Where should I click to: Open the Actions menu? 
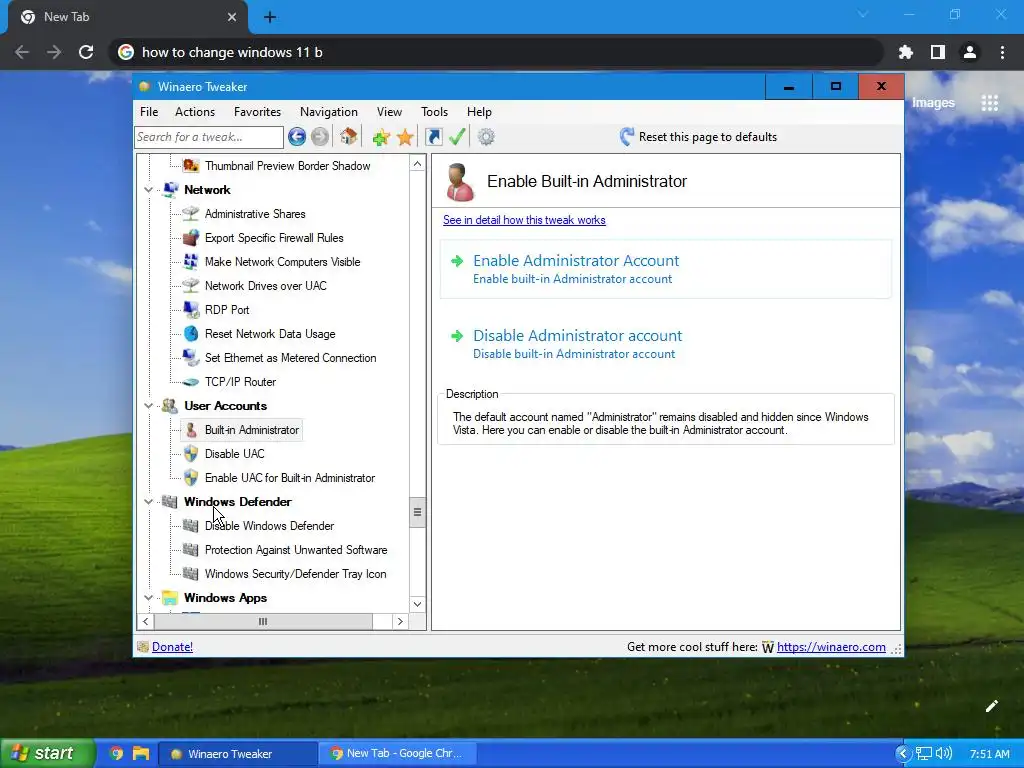pos(195,112)
